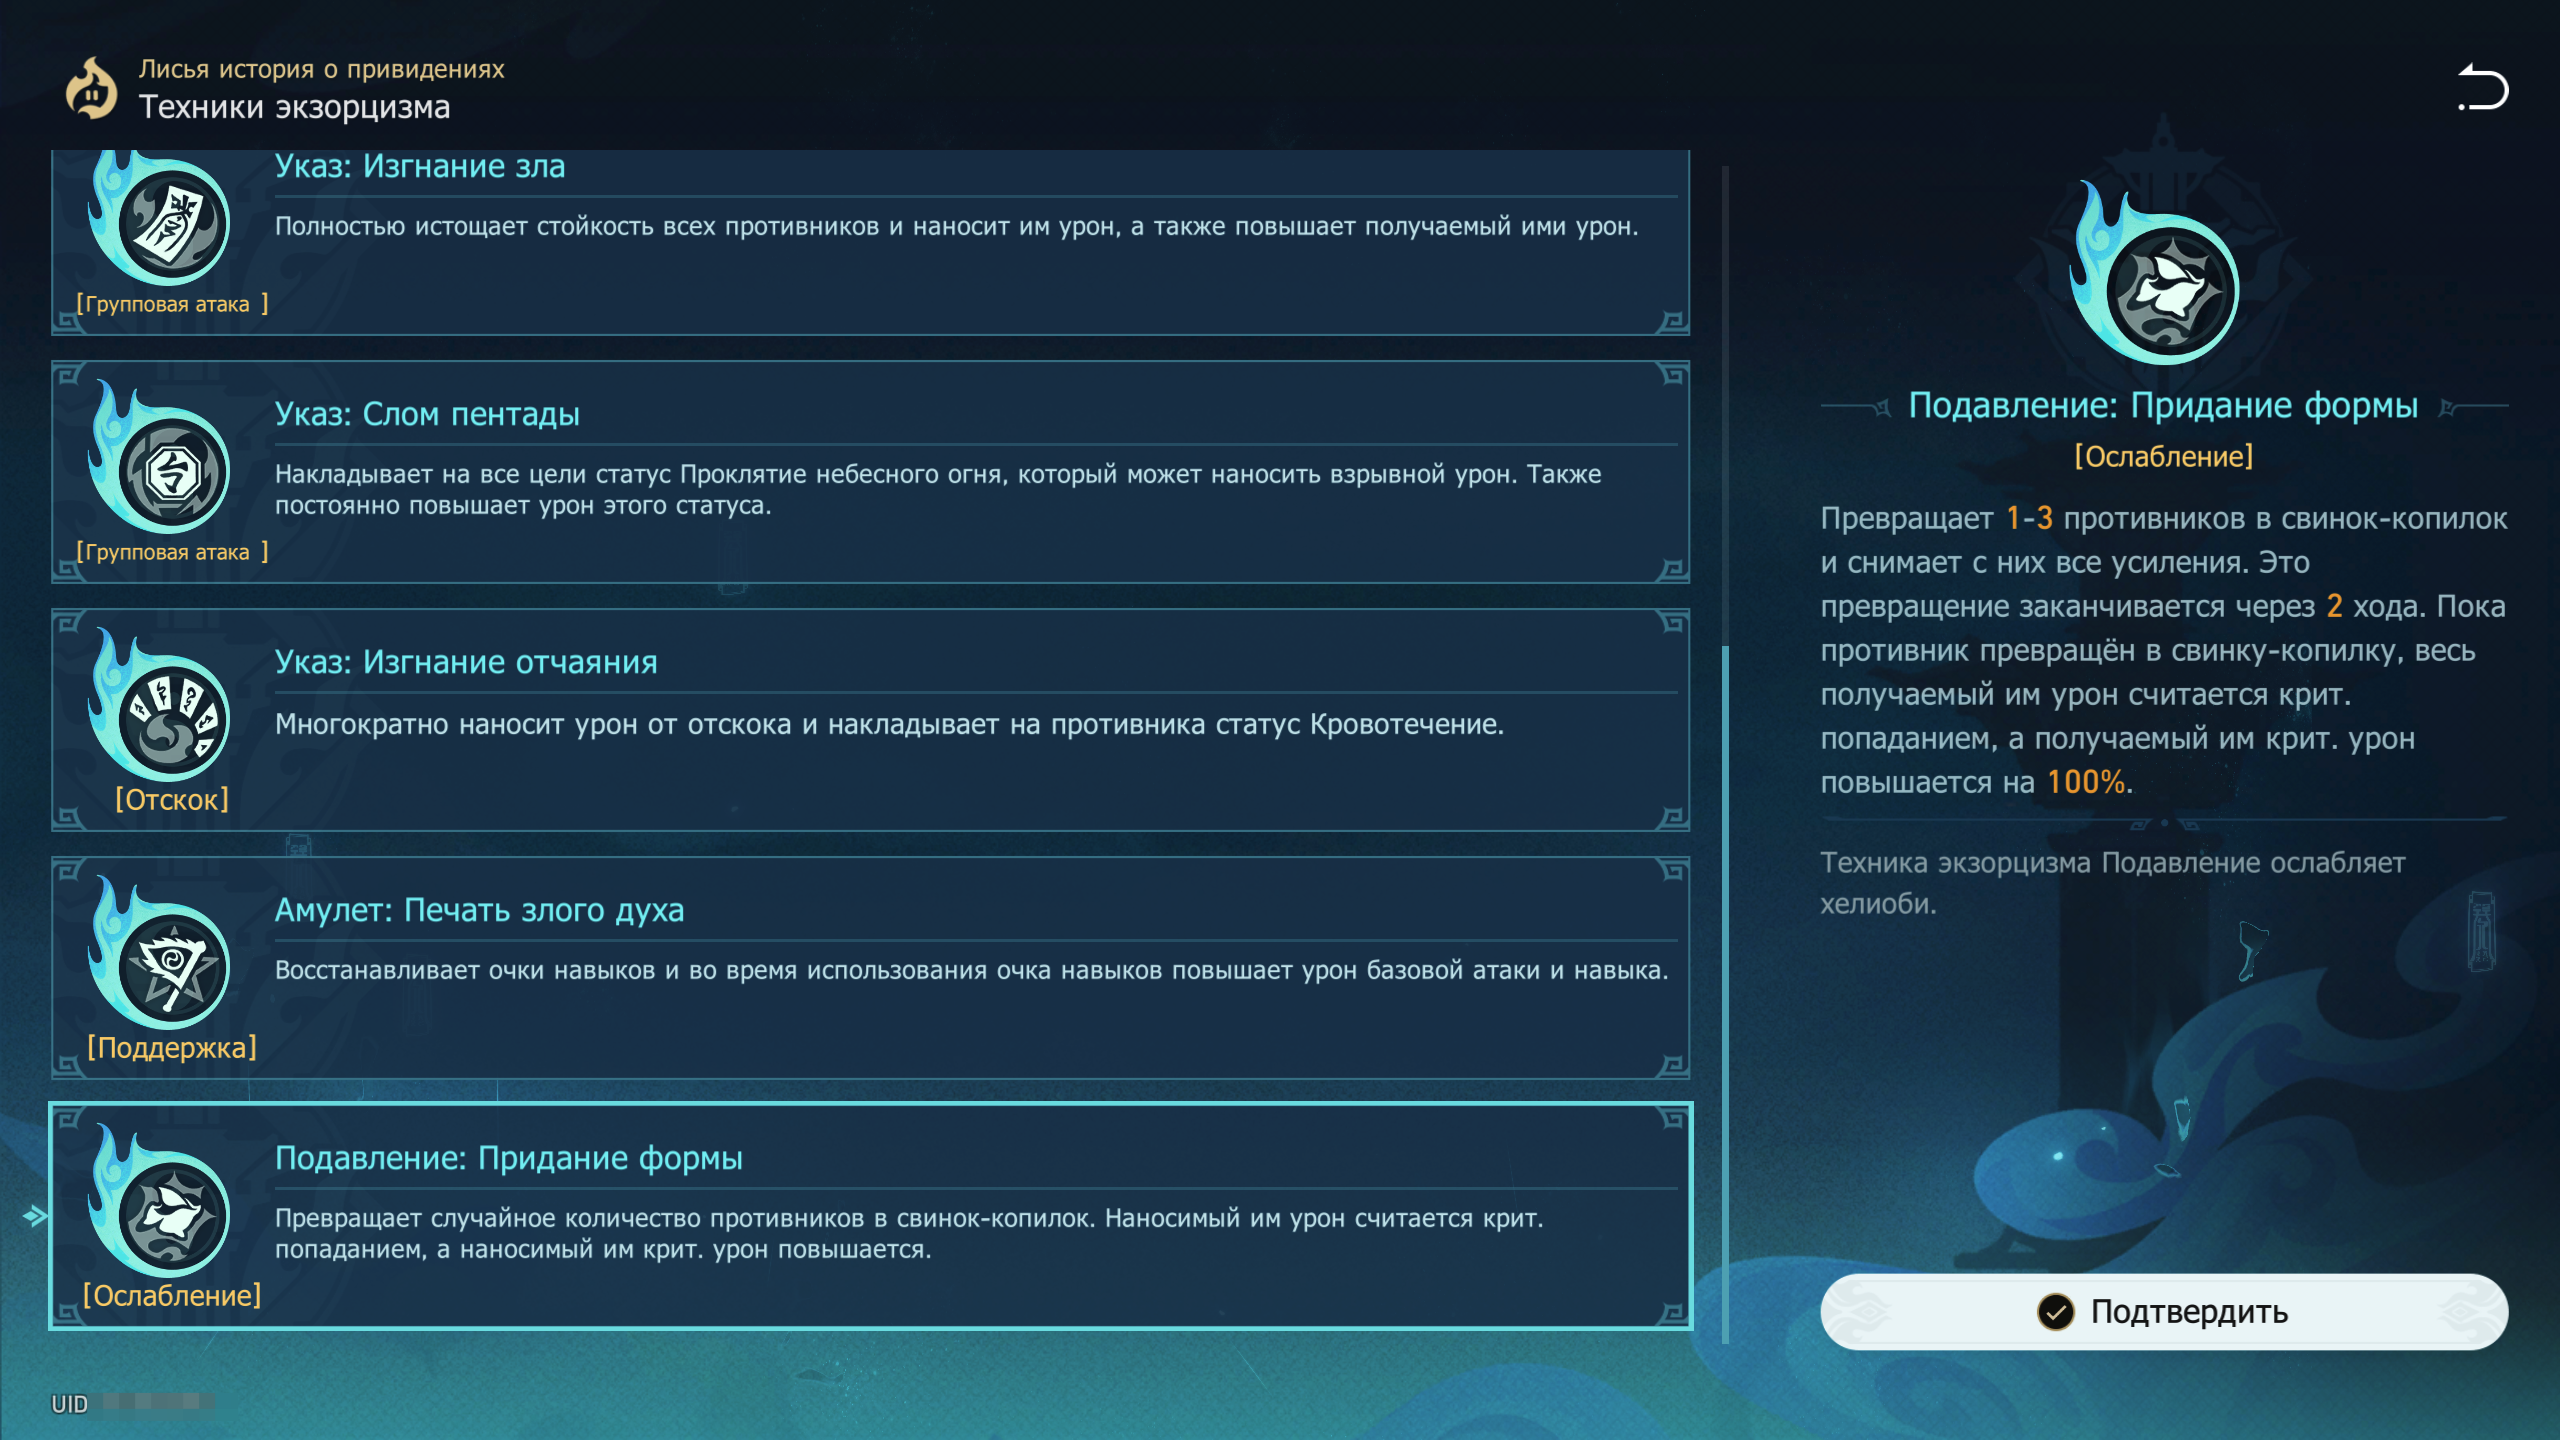Select the Указ: Изгнание зла talisman icon
This screenshot has width=2560, height=1440.
(172, 223)
